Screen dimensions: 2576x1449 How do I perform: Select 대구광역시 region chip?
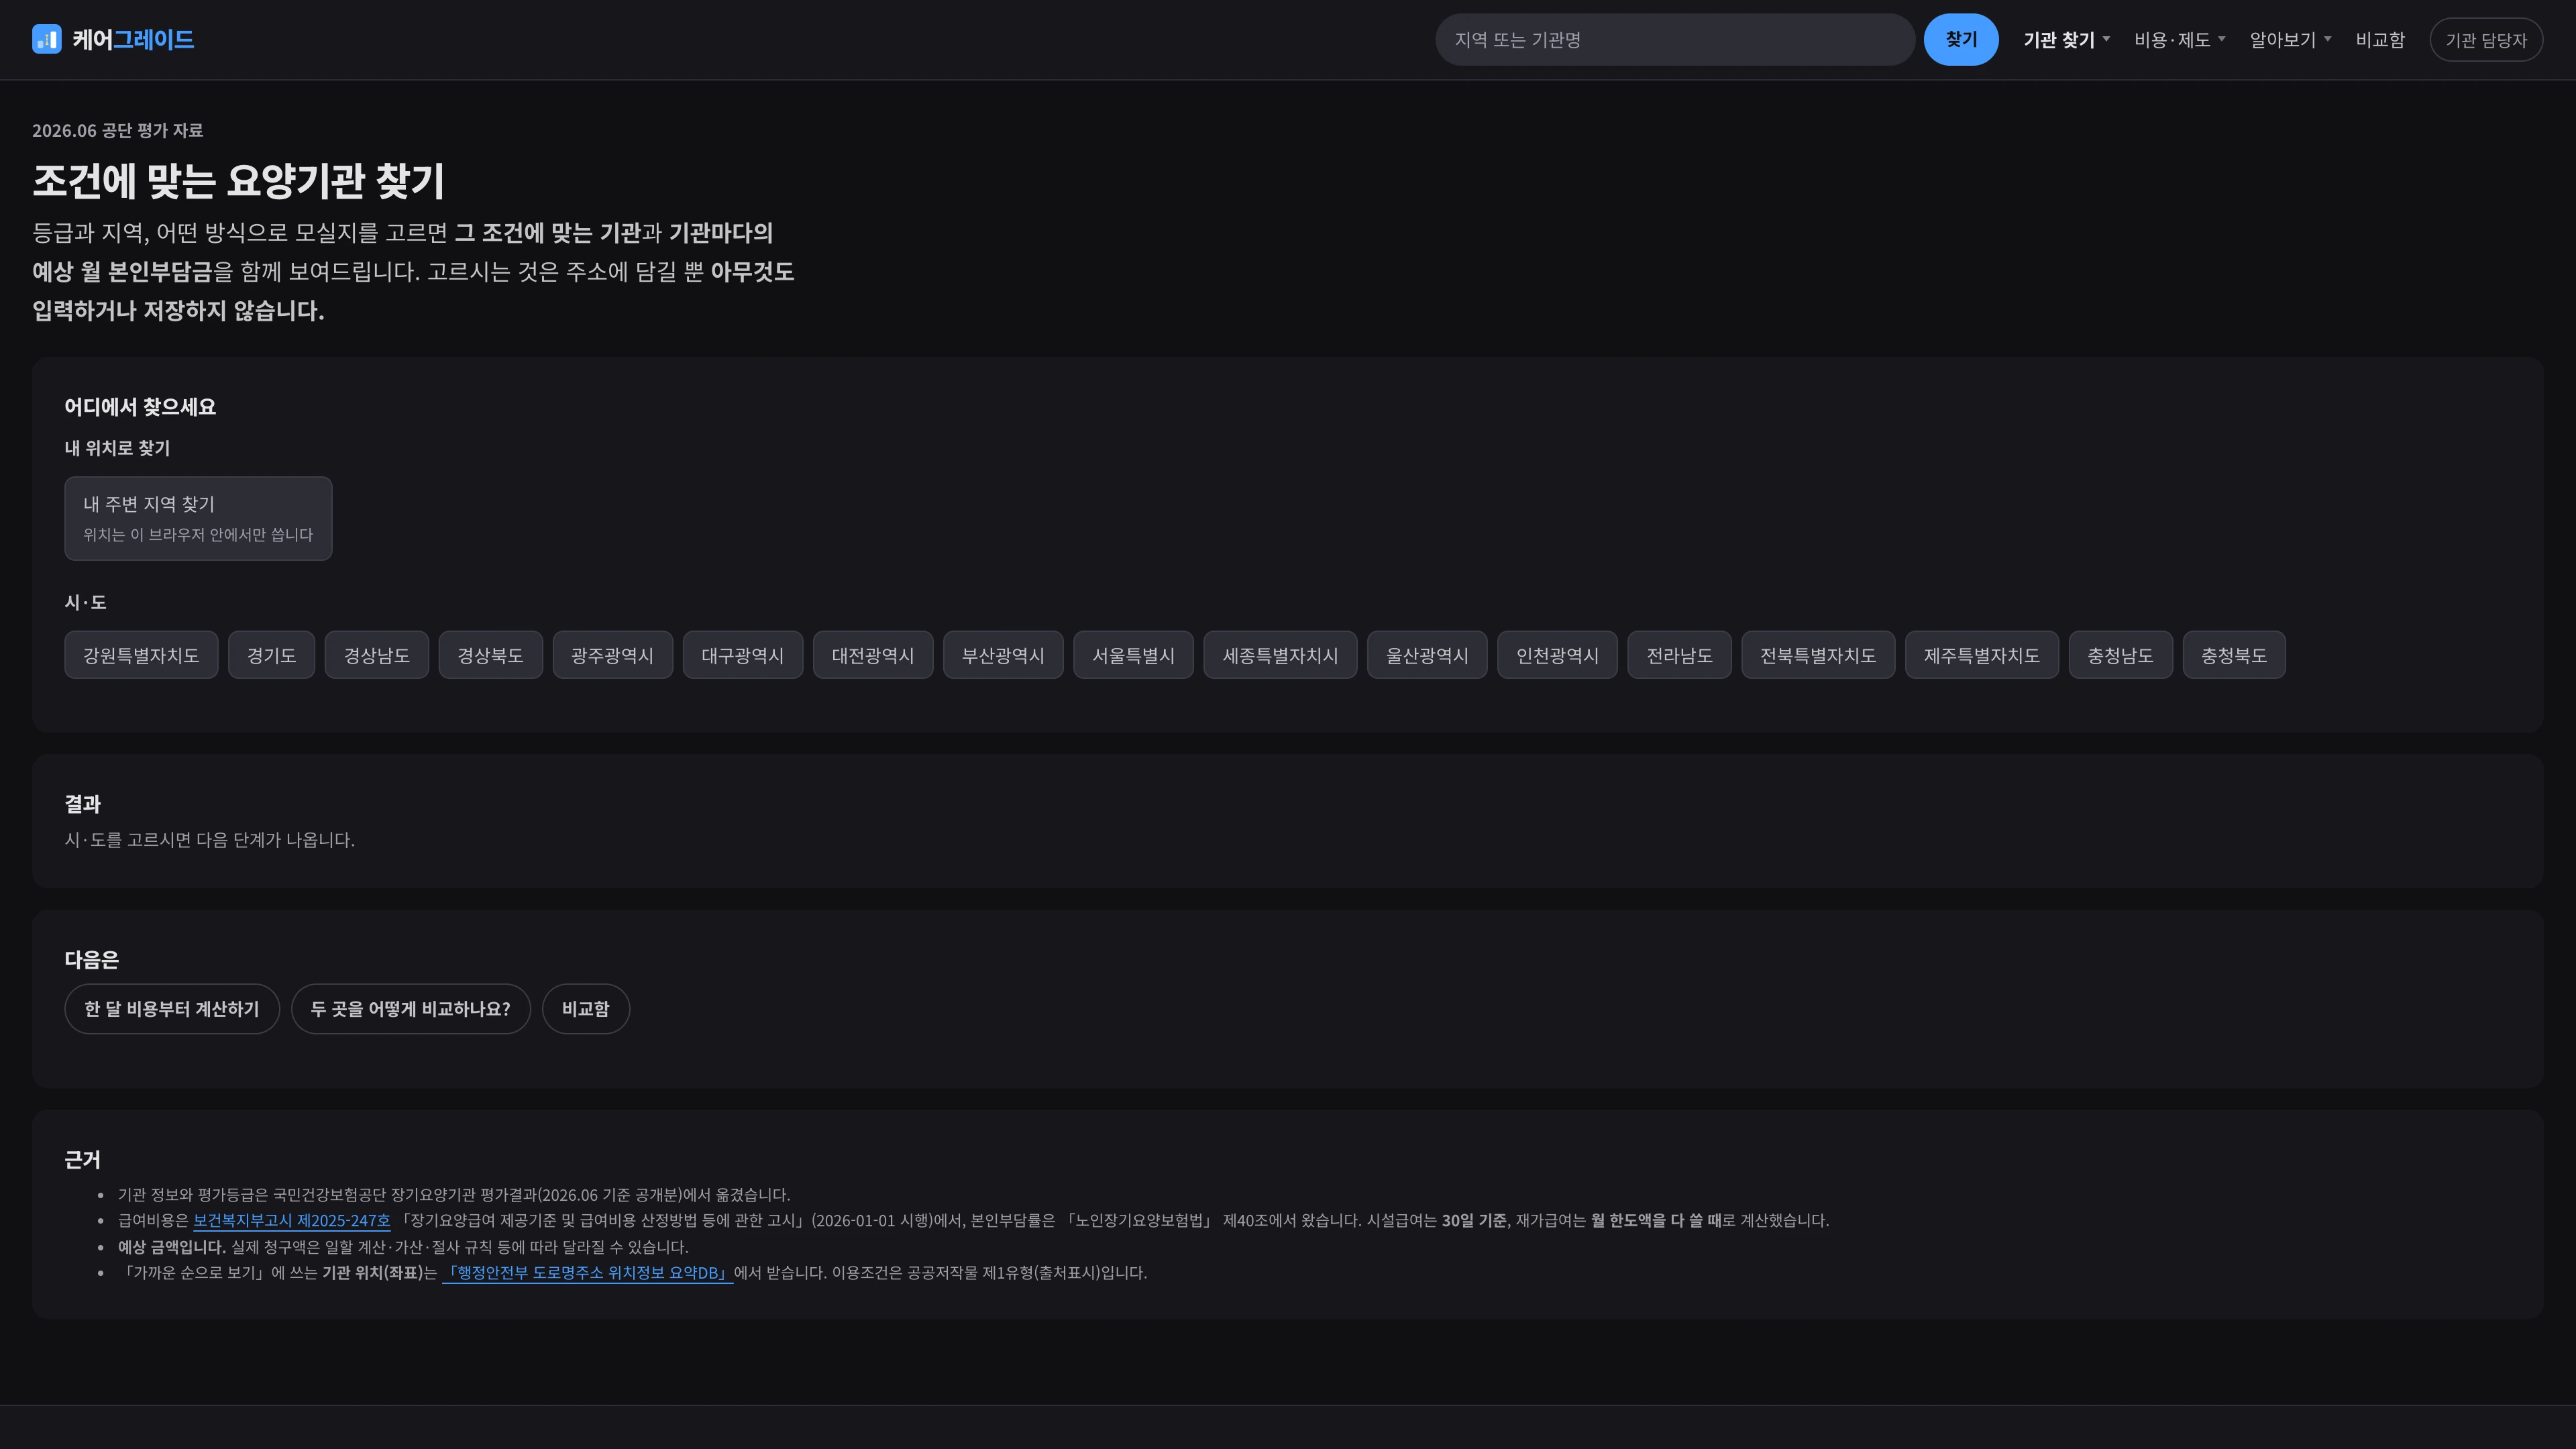pos(742,655)
